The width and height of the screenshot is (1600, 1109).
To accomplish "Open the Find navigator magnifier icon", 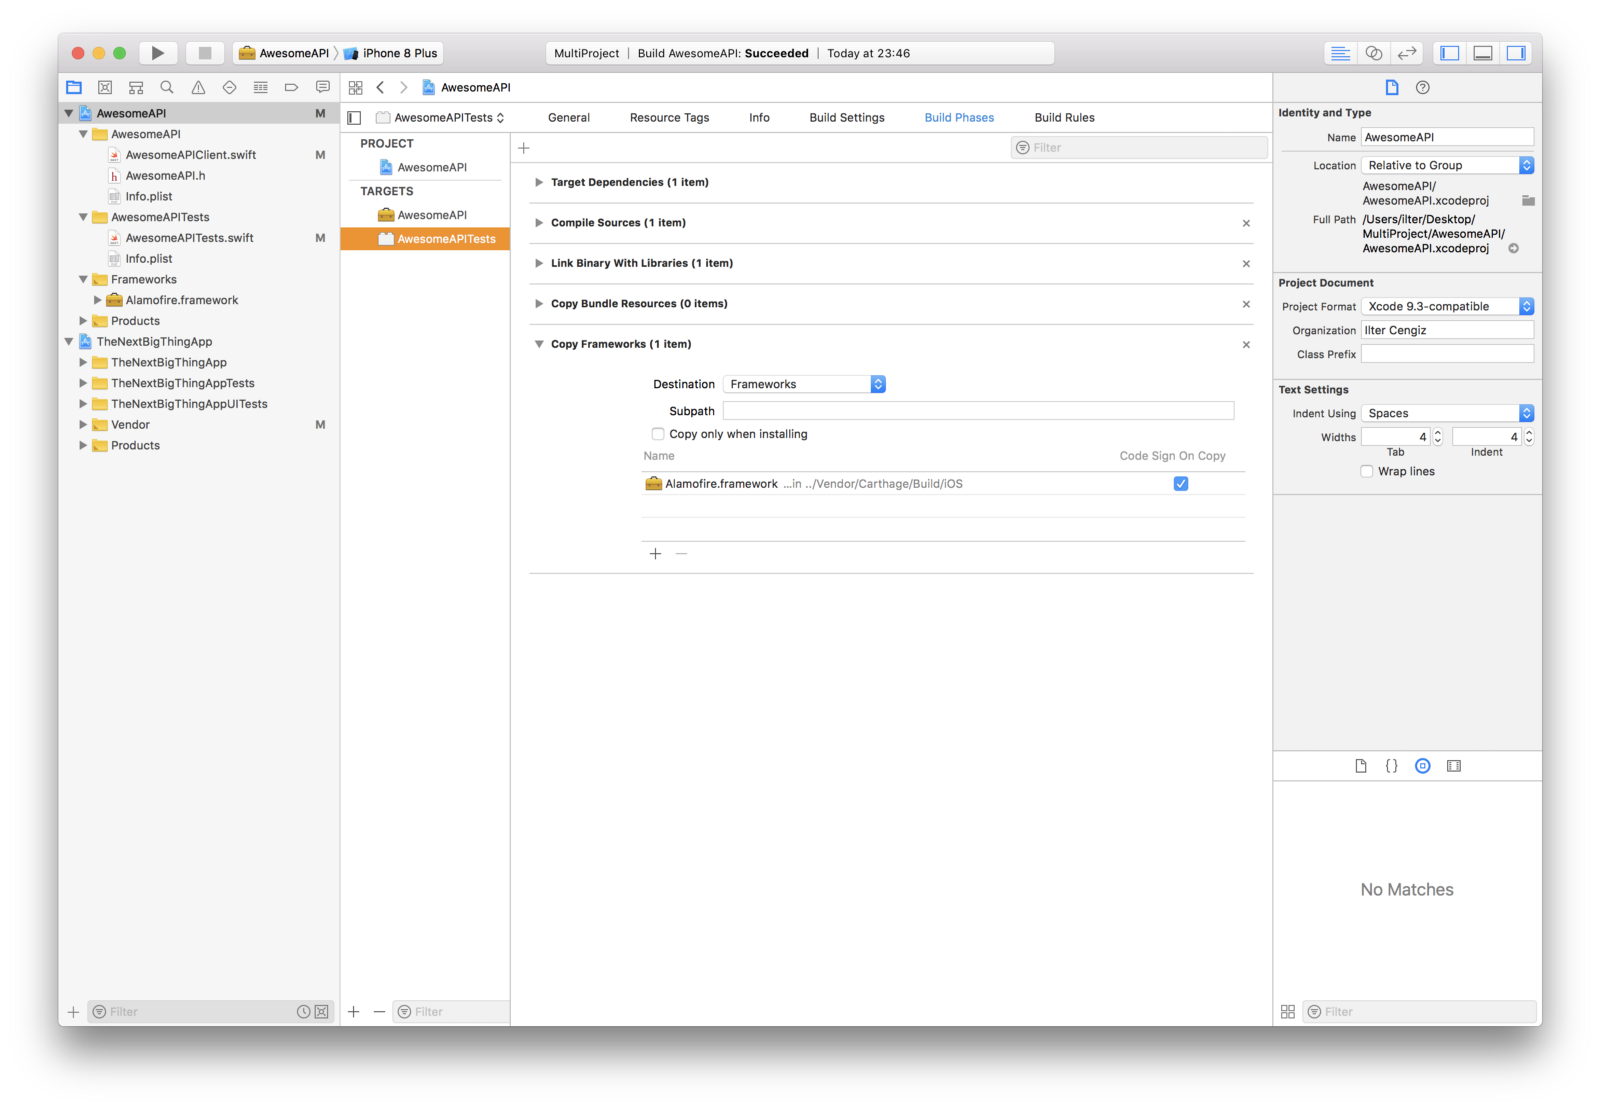I will pyautogui.click(x=167, y=88).
